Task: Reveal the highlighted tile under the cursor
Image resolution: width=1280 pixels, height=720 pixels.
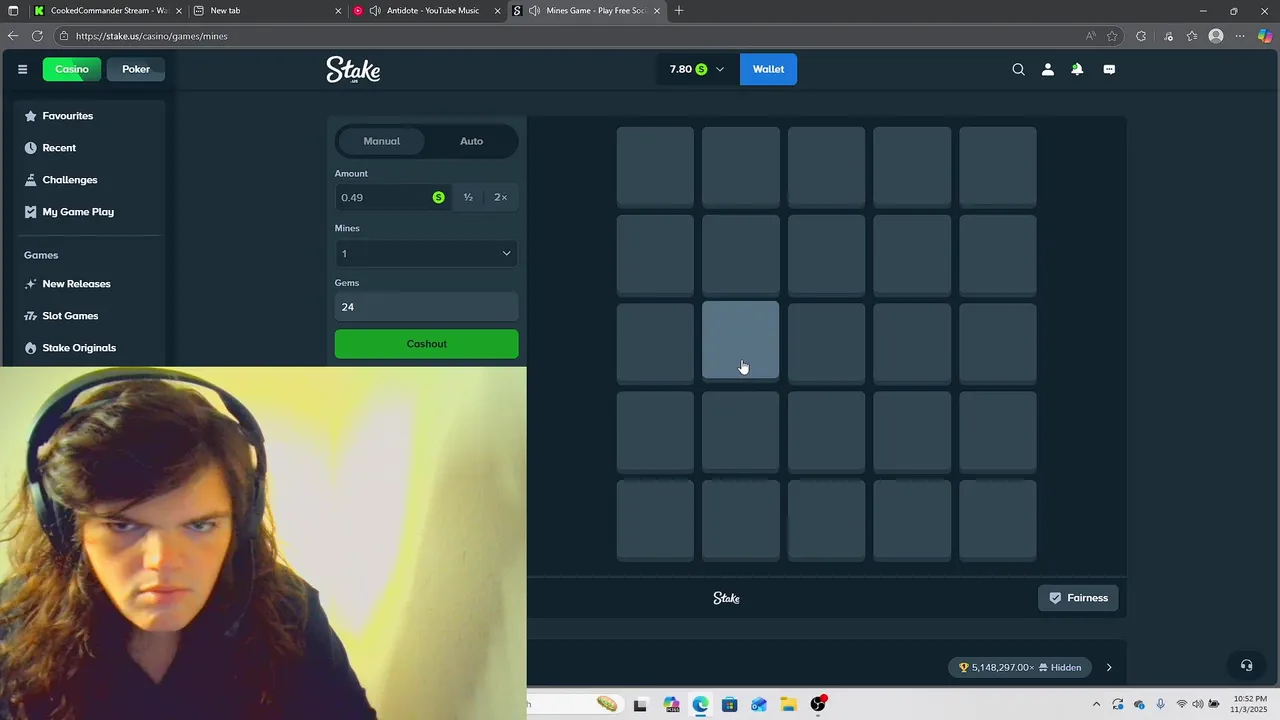Action: tap(740, 340)
